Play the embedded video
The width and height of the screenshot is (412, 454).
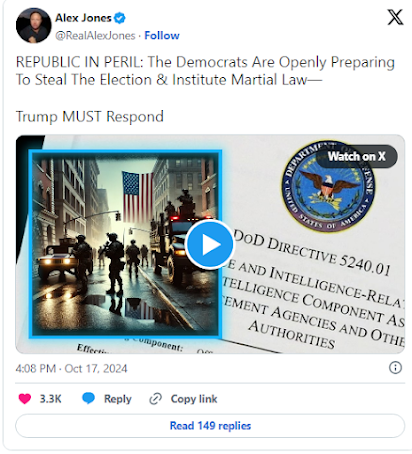point(210,244)
